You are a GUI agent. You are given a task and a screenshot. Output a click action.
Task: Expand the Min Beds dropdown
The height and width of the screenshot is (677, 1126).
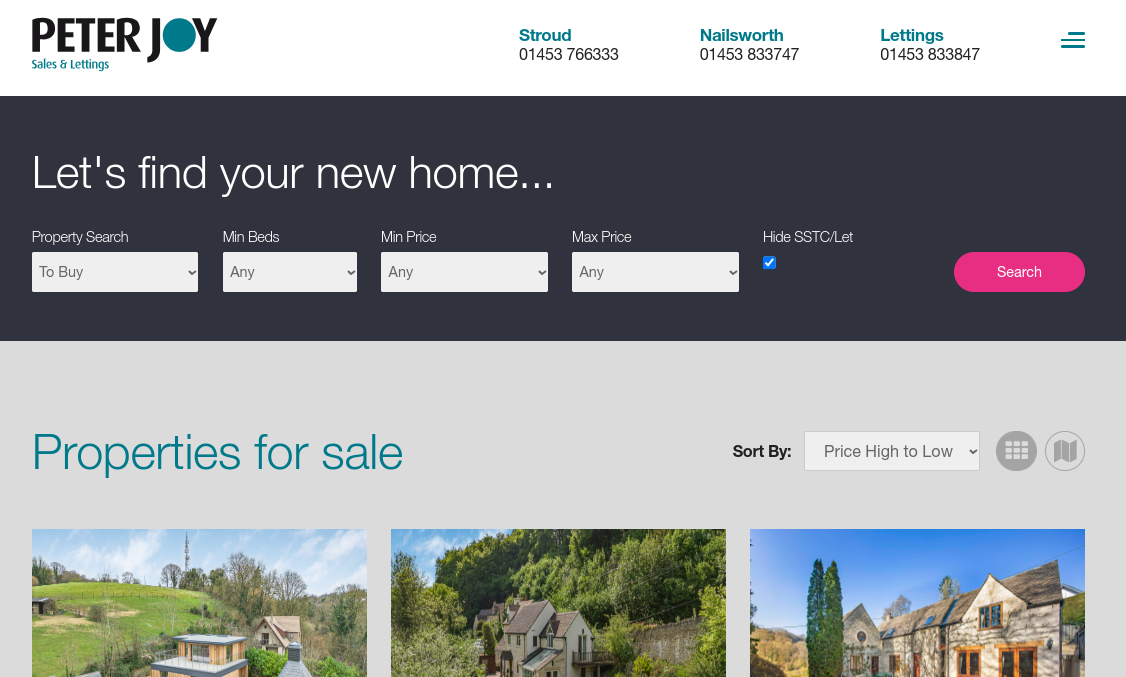coord(290,272)
